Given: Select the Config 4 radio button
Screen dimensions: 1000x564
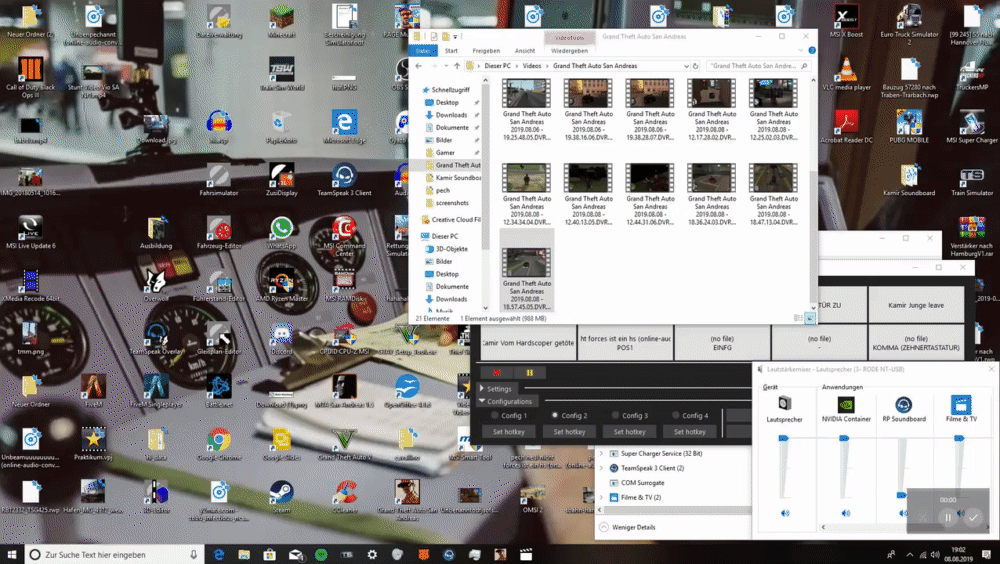Looking at the screenshot, I should 676,415.
